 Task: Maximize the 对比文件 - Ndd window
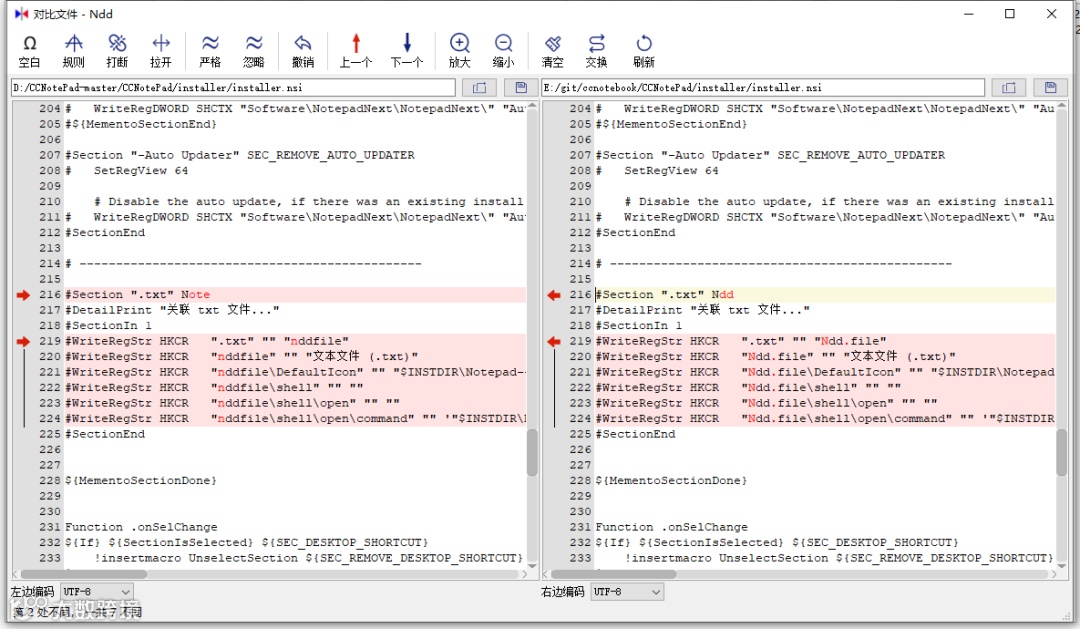tap(1009, 14)
